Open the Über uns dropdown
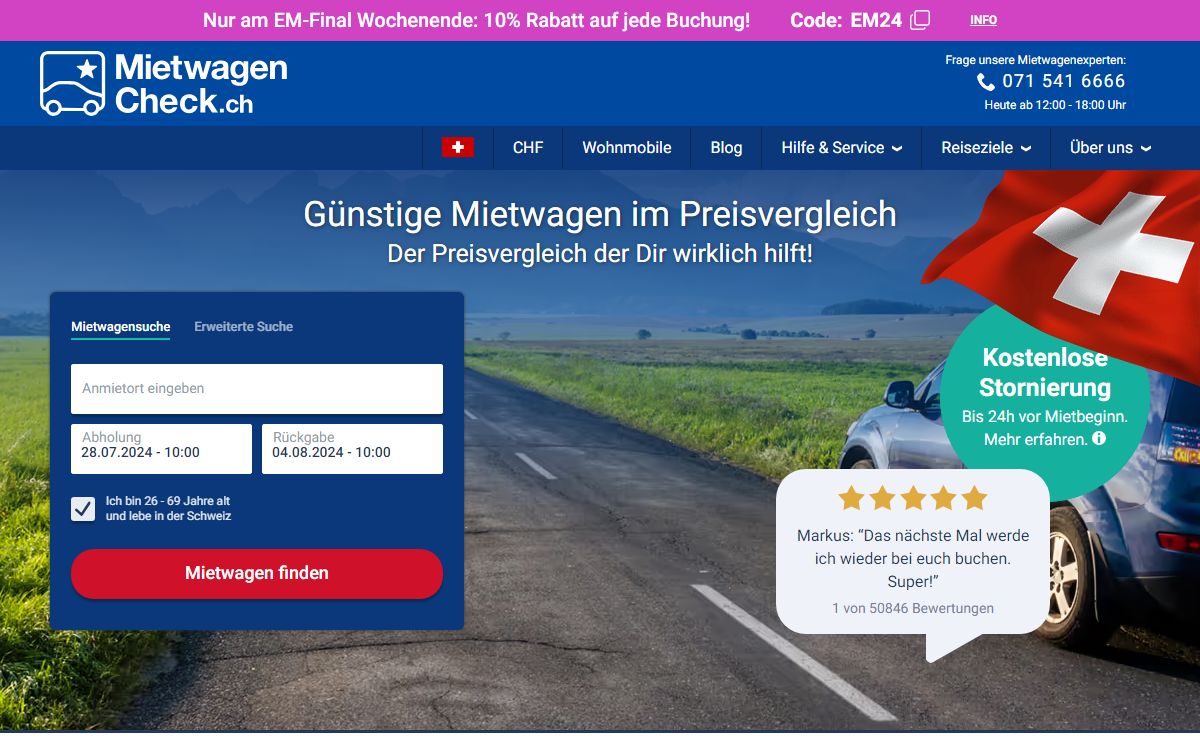 [1110, 148]
